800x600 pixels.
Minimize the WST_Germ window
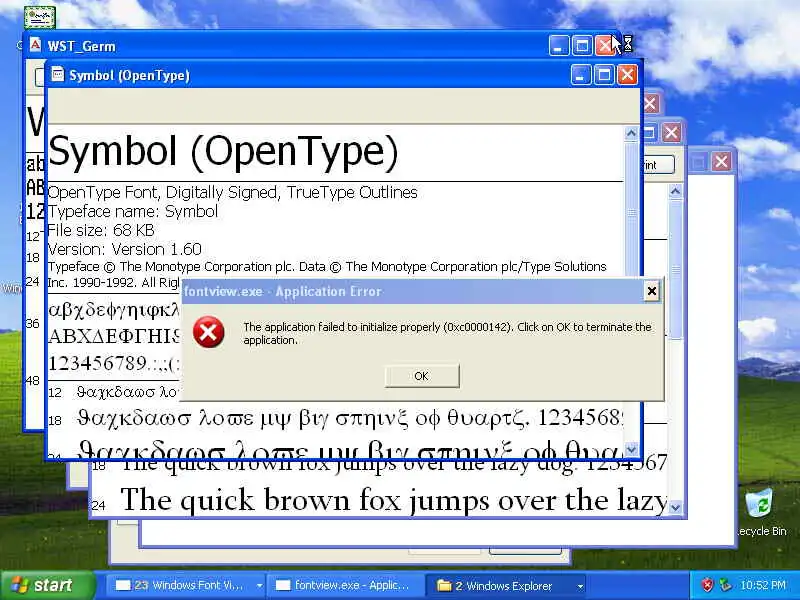tap(558, 46)
